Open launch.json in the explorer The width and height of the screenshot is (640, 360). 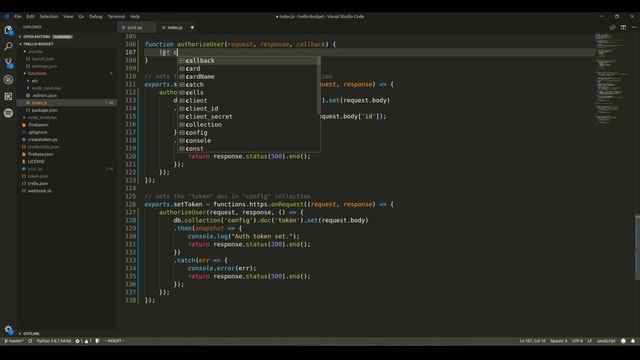tap(67, 59)
